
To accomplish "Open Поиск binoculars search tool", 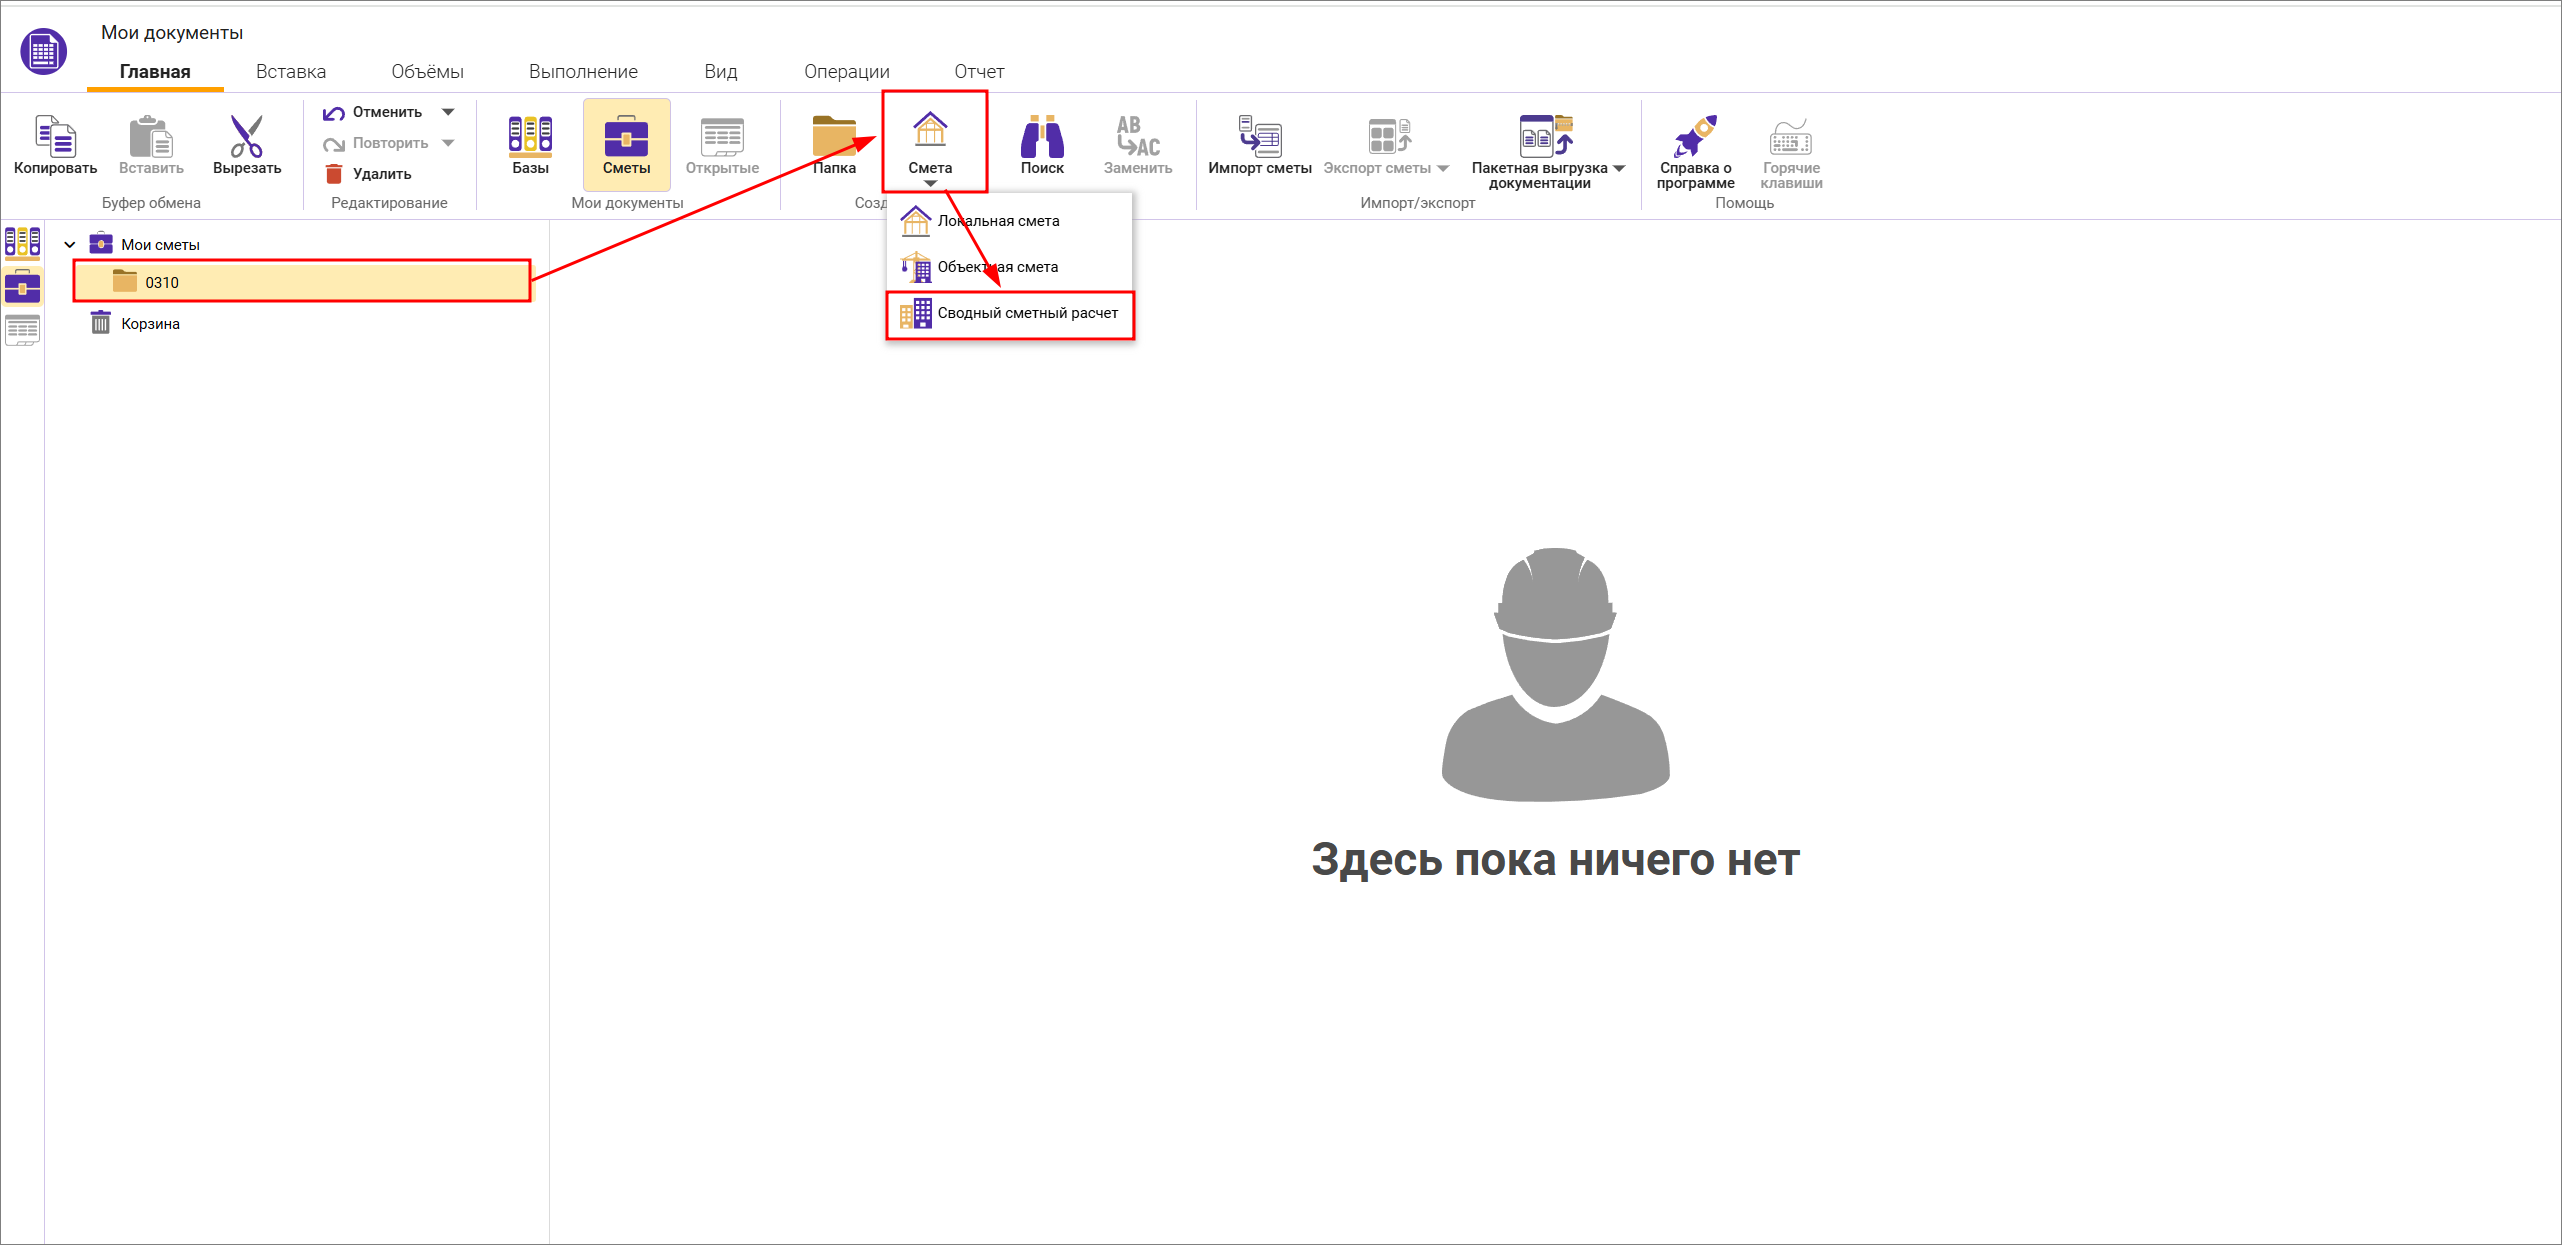I will tap(1041, 138).
